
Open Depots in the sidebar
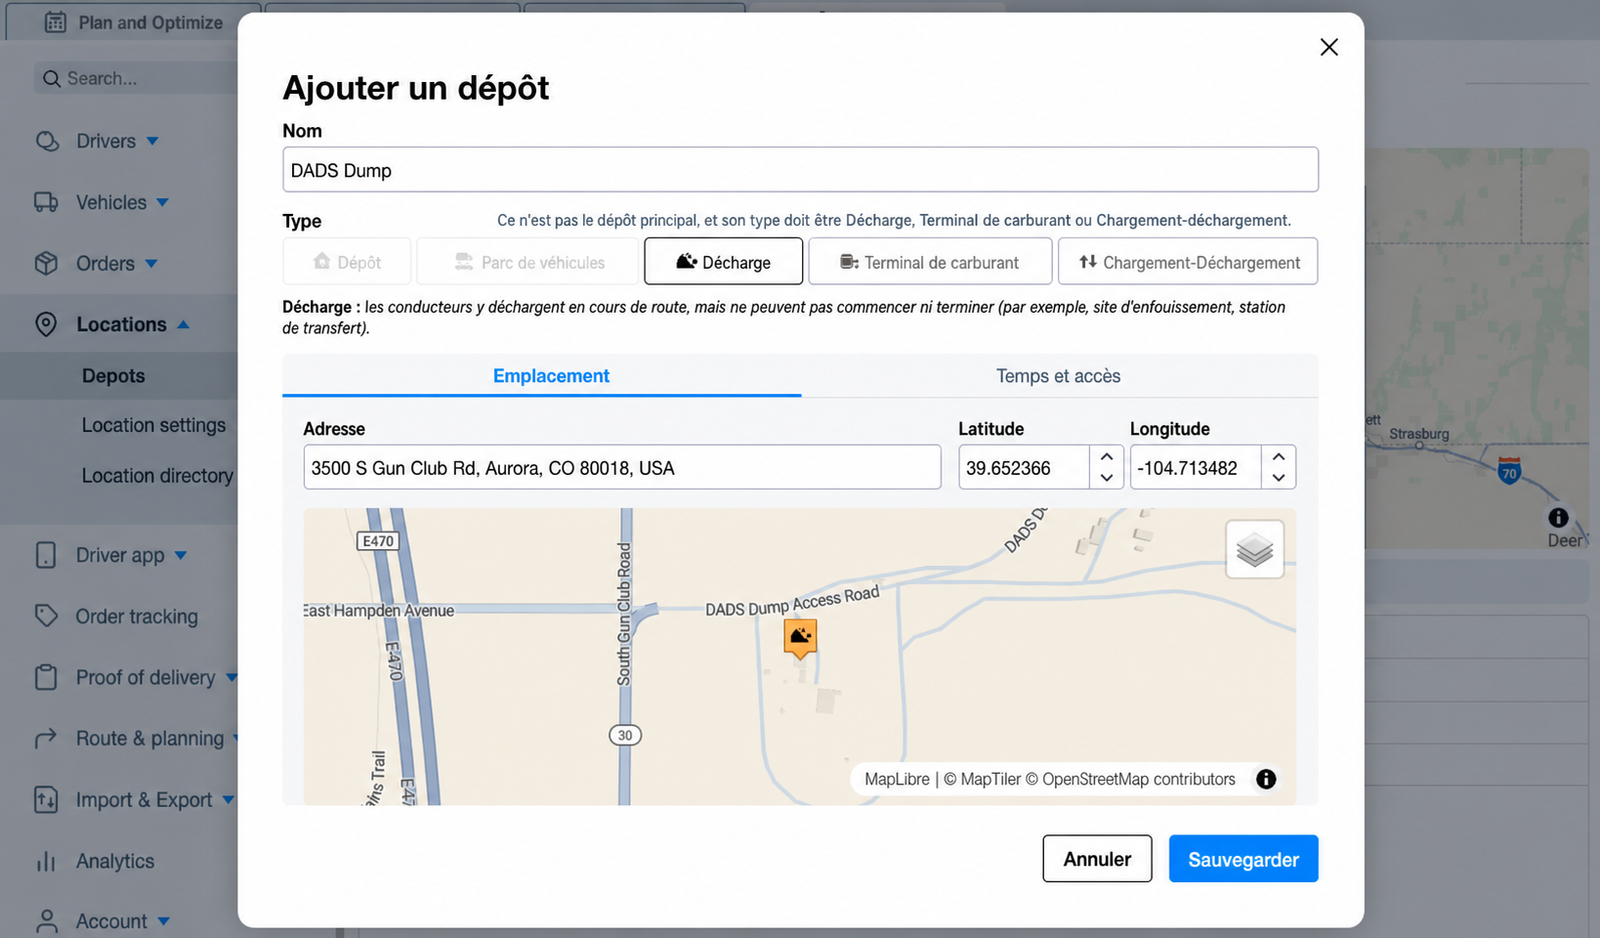tap(114, 376)
